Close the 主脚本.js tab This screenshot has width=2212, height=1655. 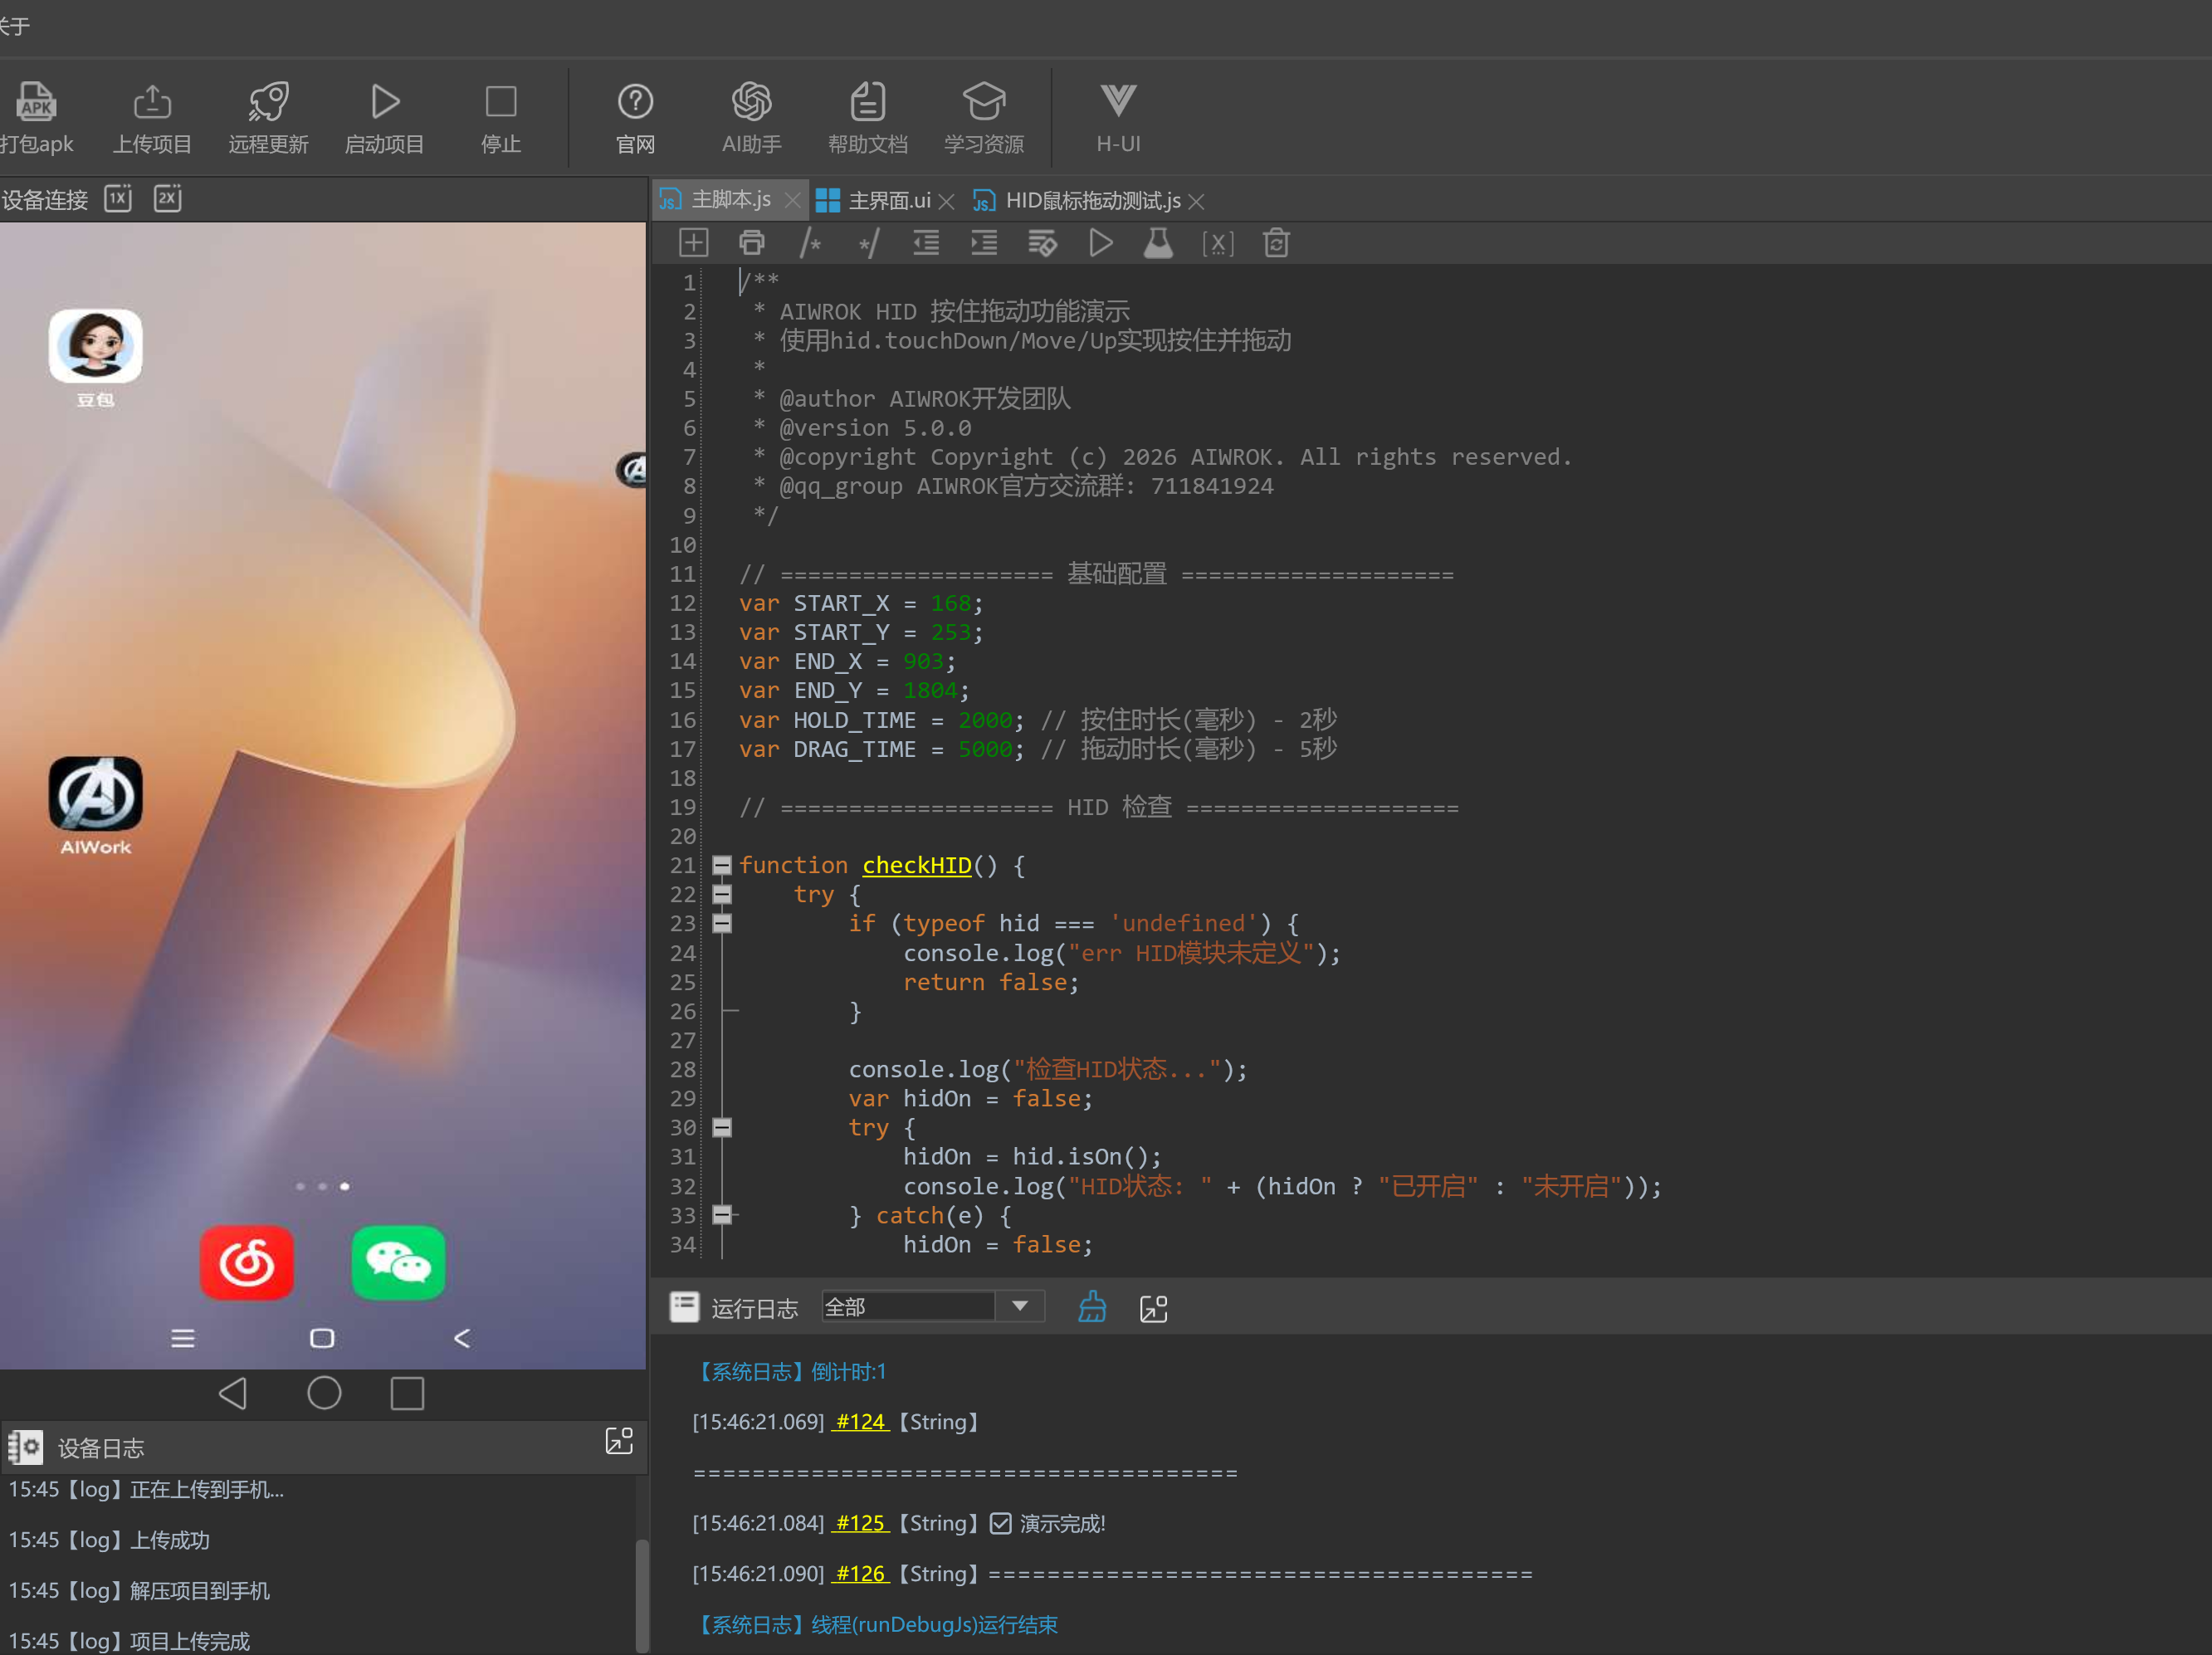click(793, 201)
